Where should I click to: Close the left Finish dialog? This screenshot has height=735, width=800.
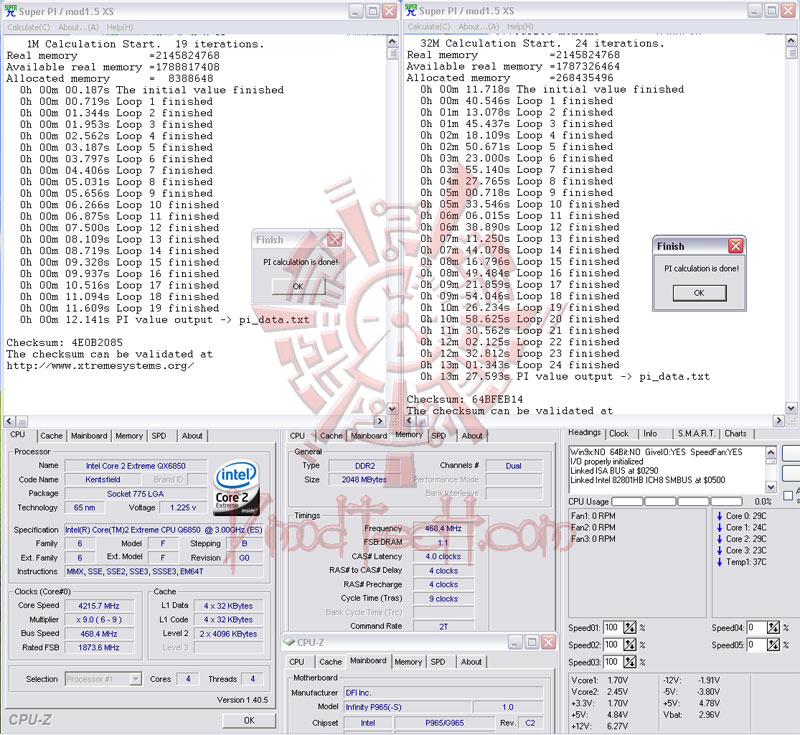tap(335, 240)
